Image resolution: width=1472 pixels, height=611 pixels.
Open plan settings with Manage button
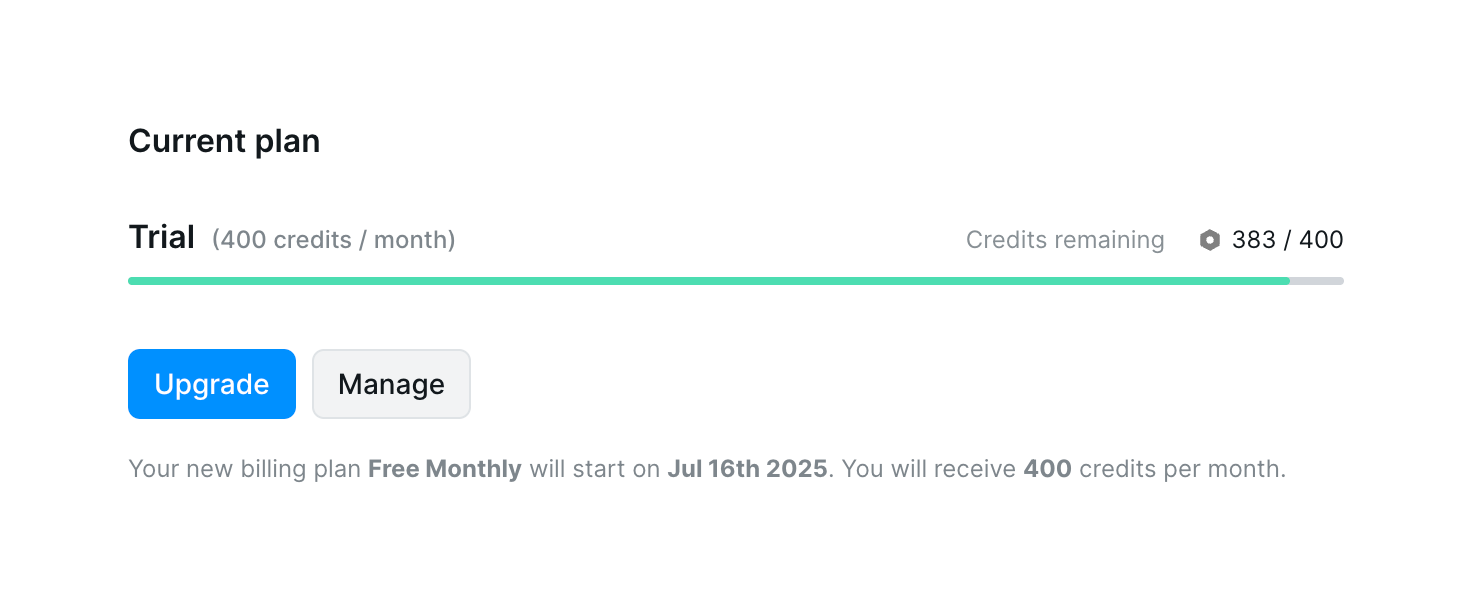[391, 384]
